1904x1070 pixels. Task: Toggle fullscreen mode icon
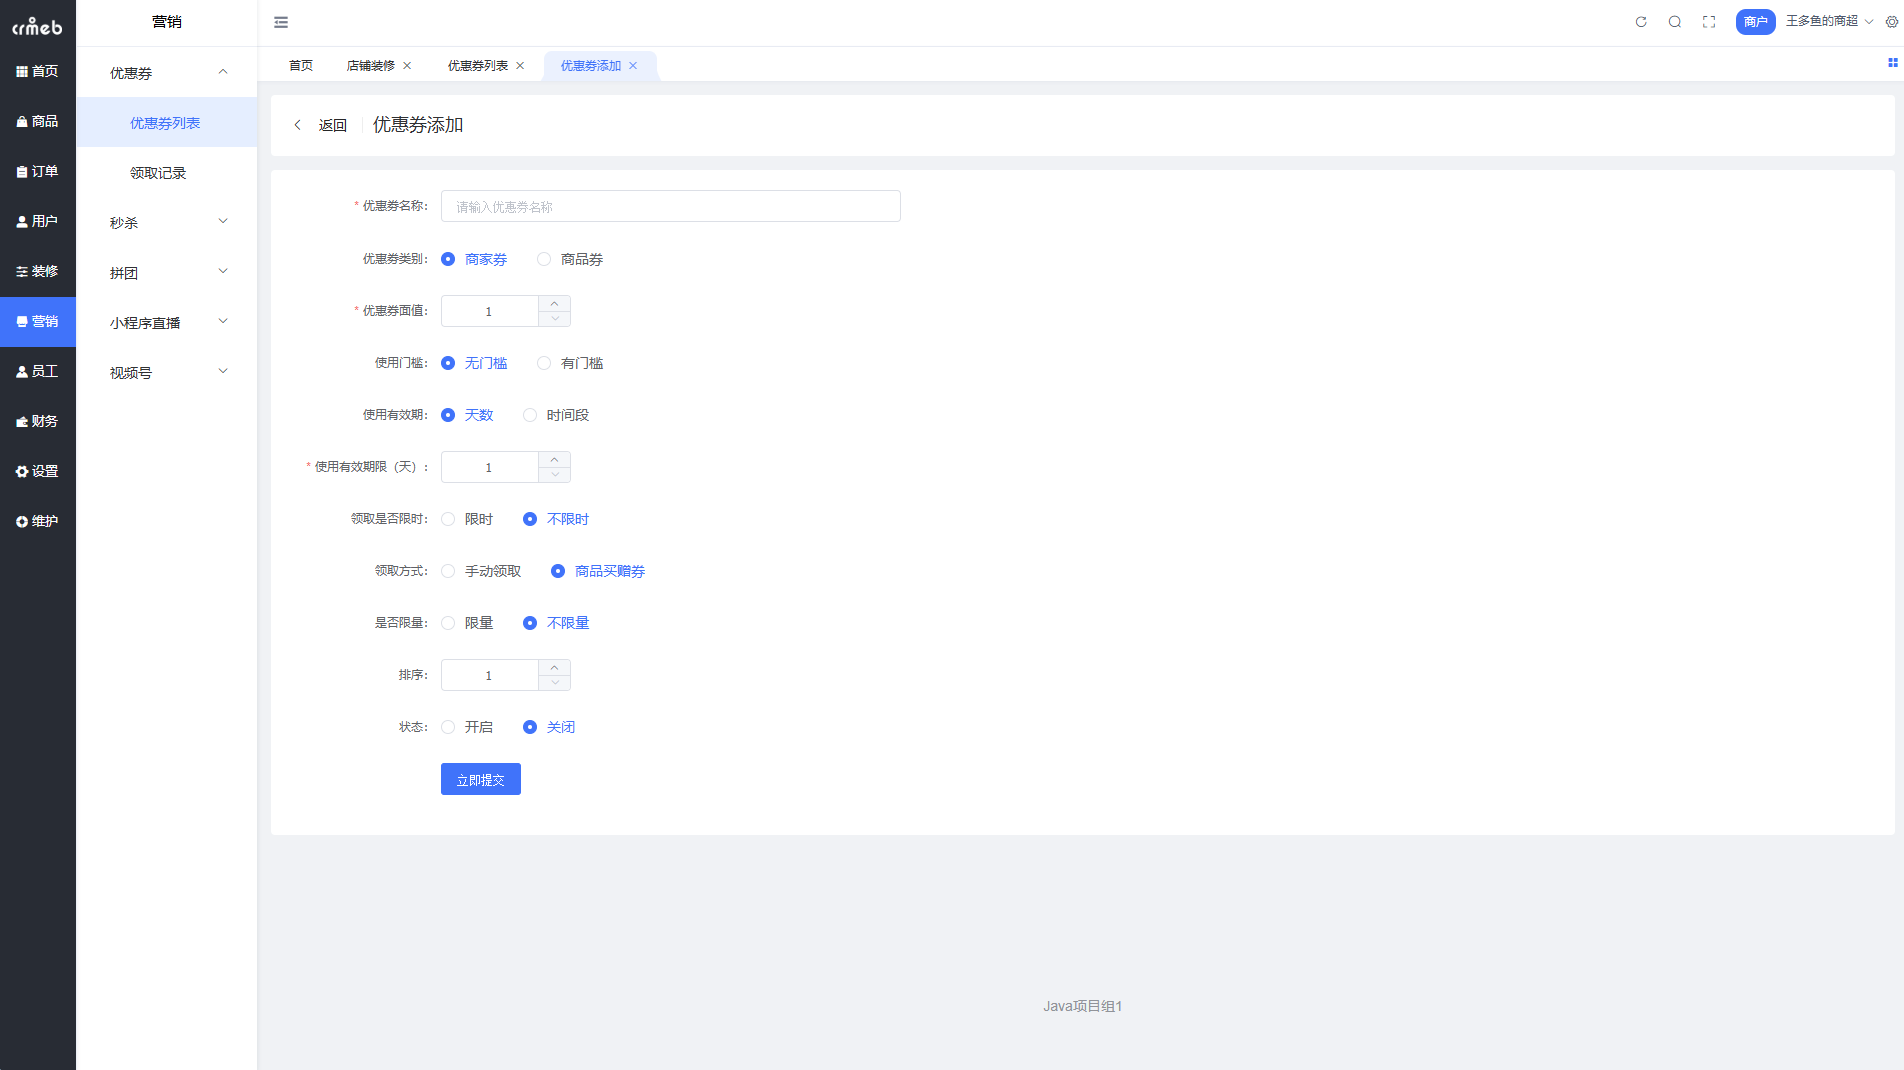[1709, 22]
